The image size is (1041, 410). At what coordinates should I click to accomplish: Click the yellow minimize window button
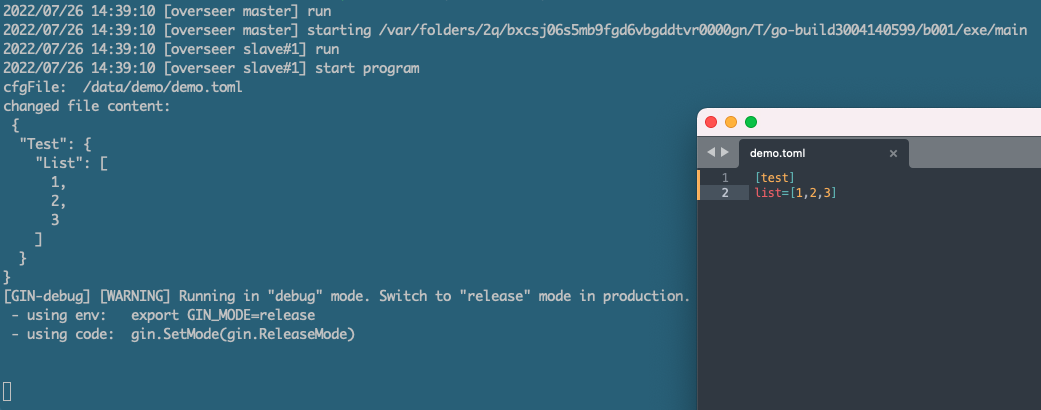pyautogui.click(x=731, y=122)
